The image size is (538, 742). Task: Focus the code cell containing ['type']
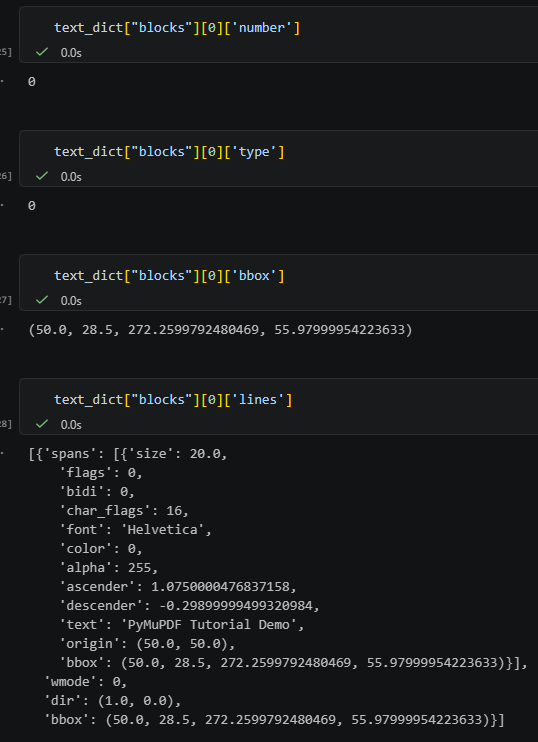[x=279, y=159]
